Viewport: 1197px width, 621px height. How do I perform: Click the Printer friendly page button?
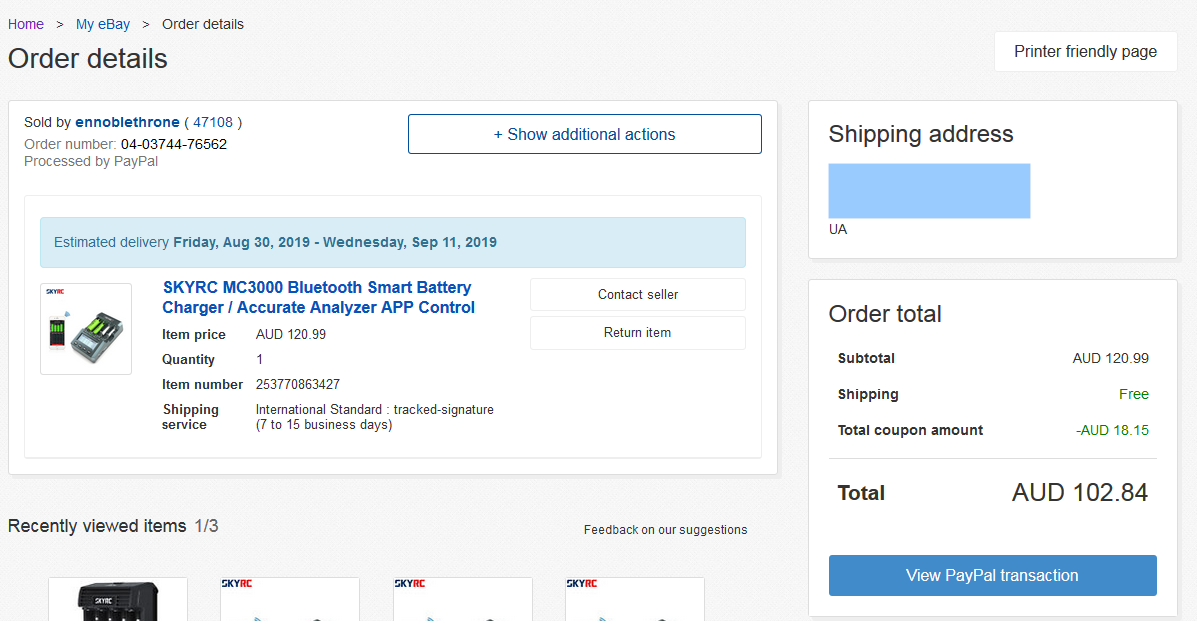point(1085,52)
